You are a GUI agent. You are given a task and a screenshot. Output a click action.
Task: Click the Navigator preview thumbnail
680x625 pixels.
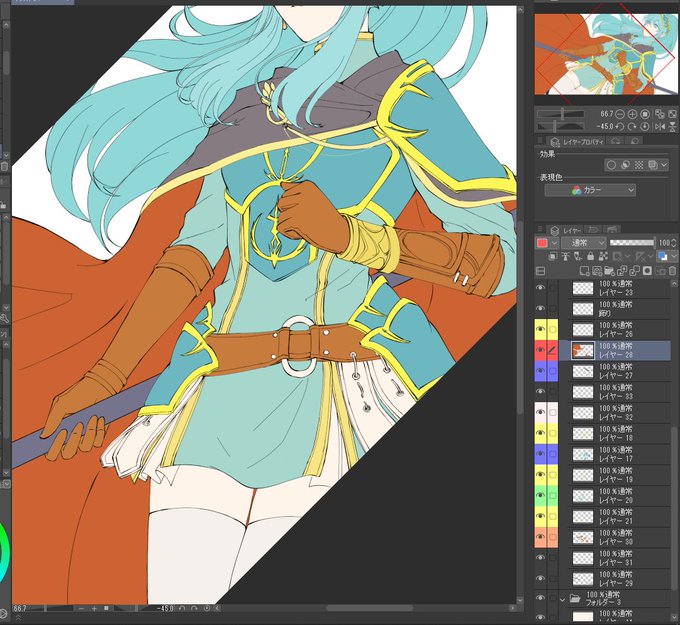(x=606, y=54)
